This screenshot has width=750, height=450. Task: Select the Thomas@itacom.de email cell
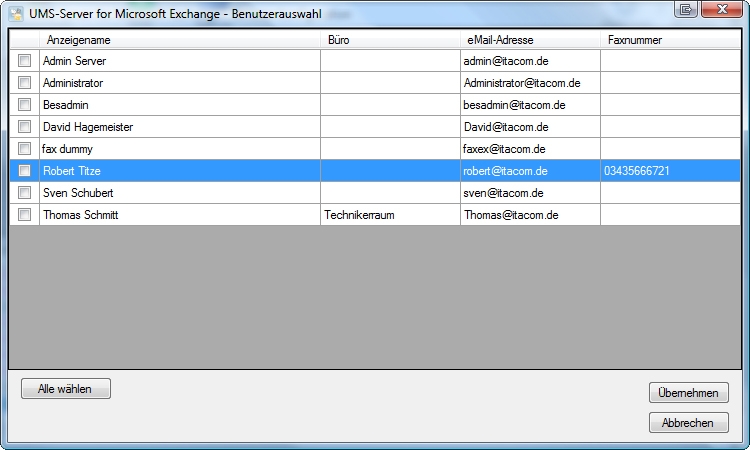pyautogui.click(x=530, y=215)
